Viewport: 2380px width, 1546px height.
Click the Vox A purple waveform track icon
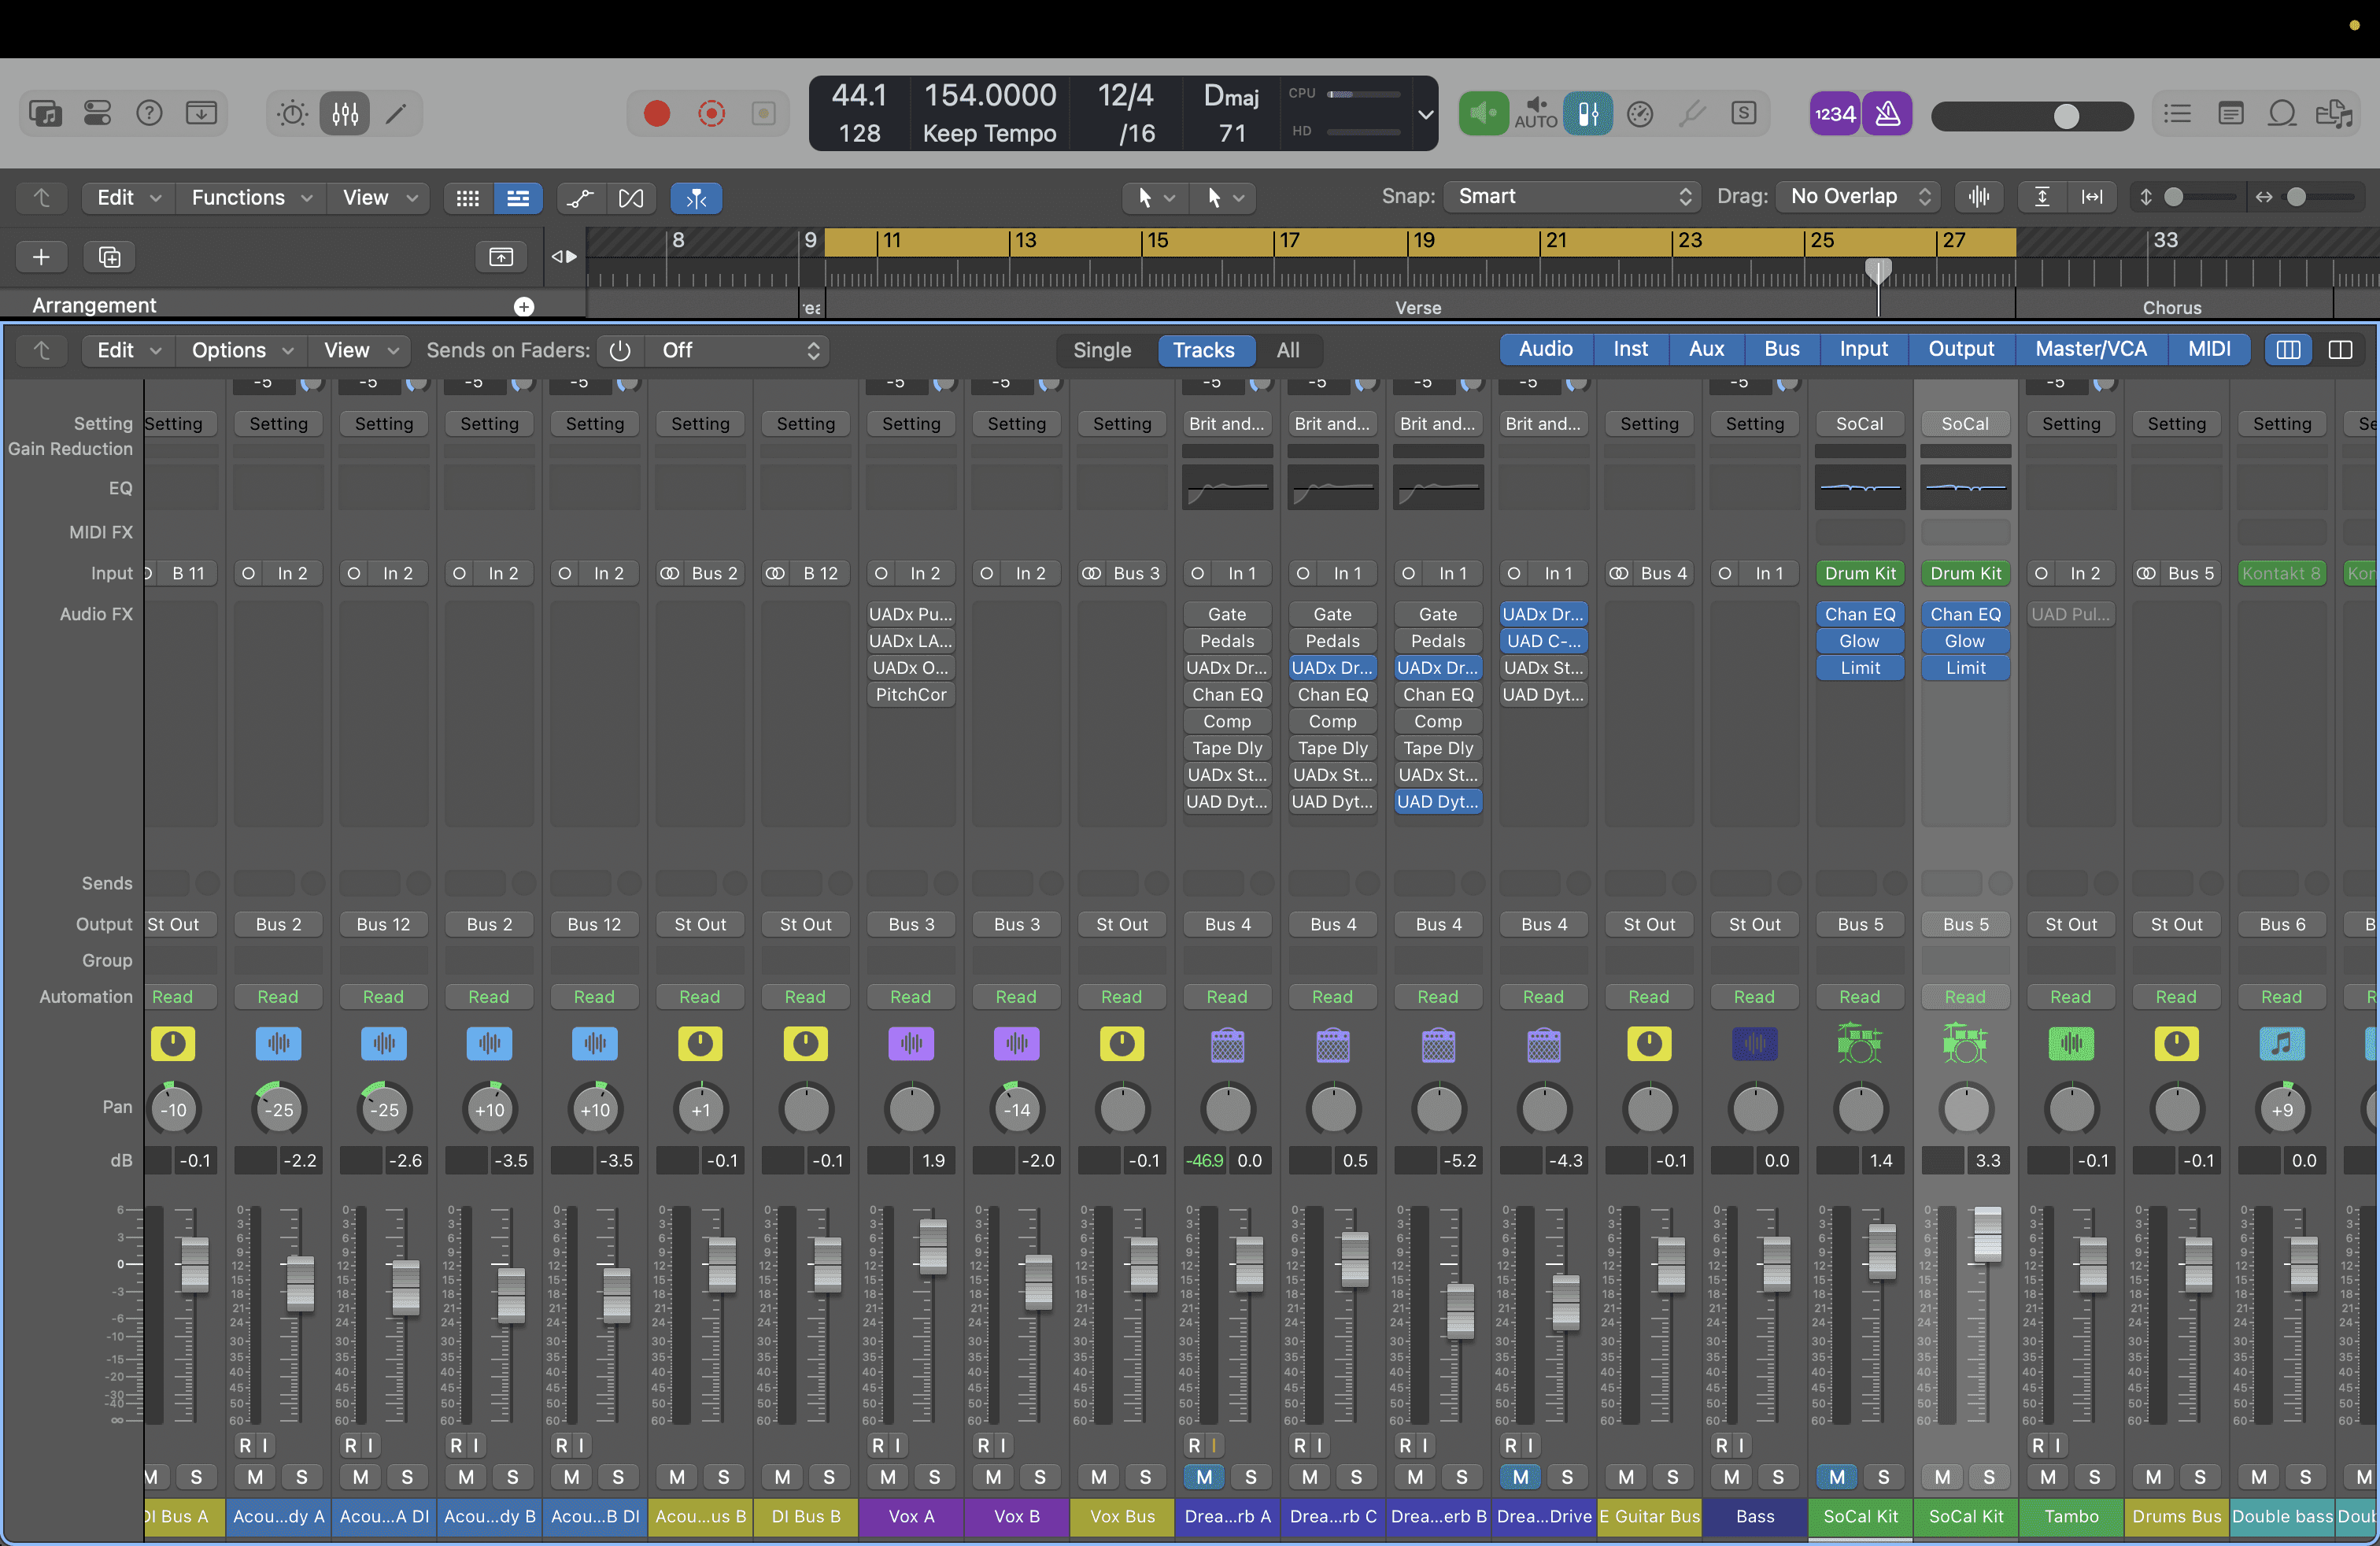pos(911,1044)
